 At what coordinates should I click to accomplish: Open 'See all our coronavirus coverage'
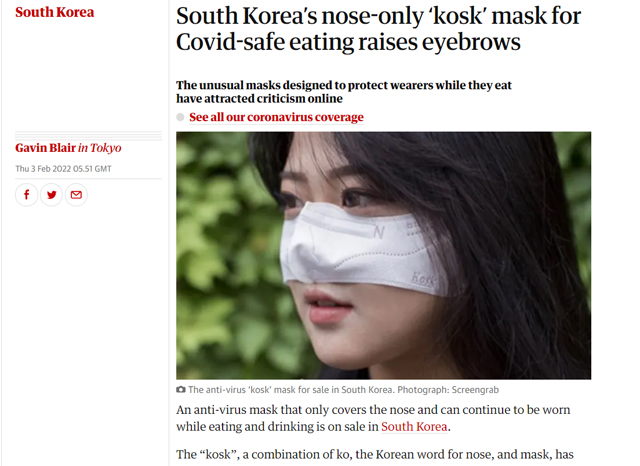276,117
